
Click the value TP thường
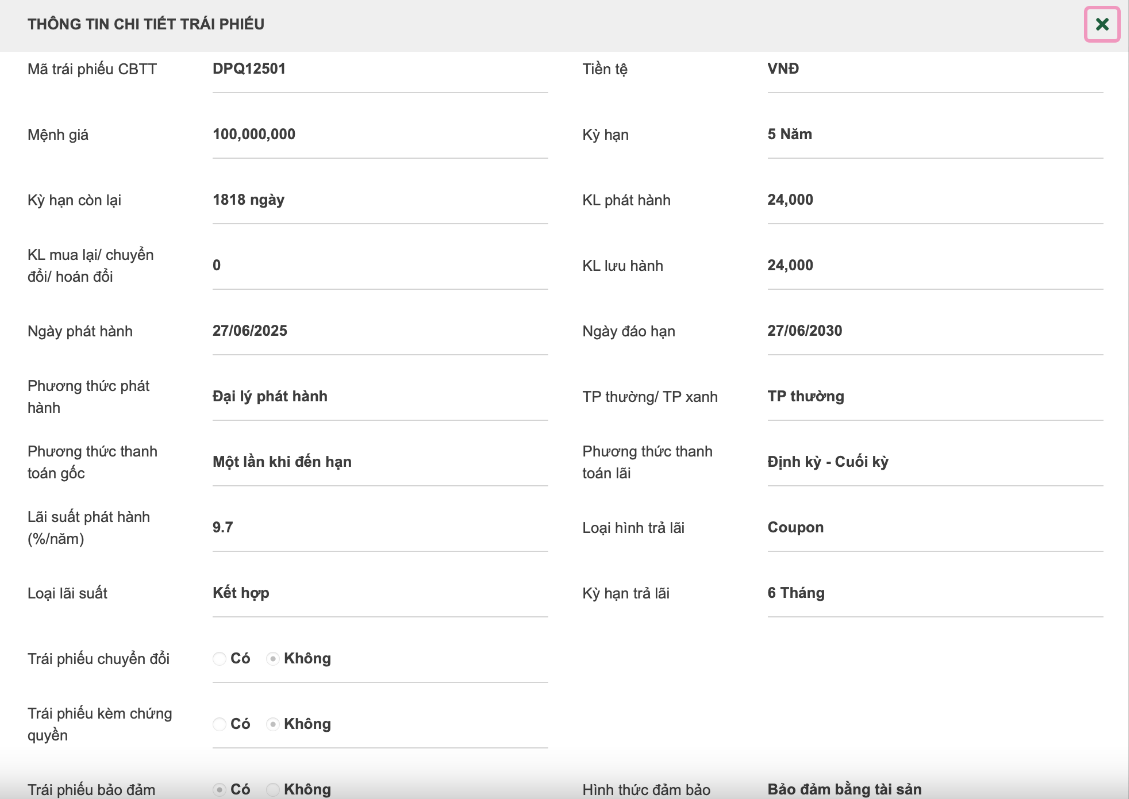(806, 397)
